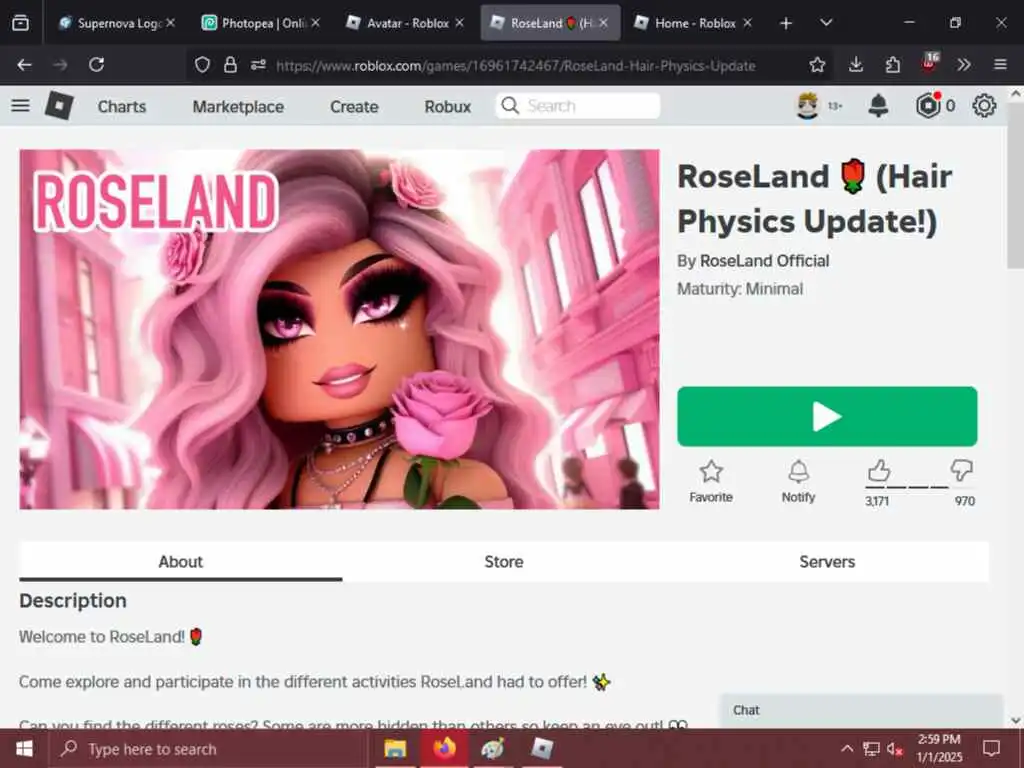This screenshot has height=768, width=1024.
Task: Go back using browser back arrow
Action: click(x=24, y=65)
